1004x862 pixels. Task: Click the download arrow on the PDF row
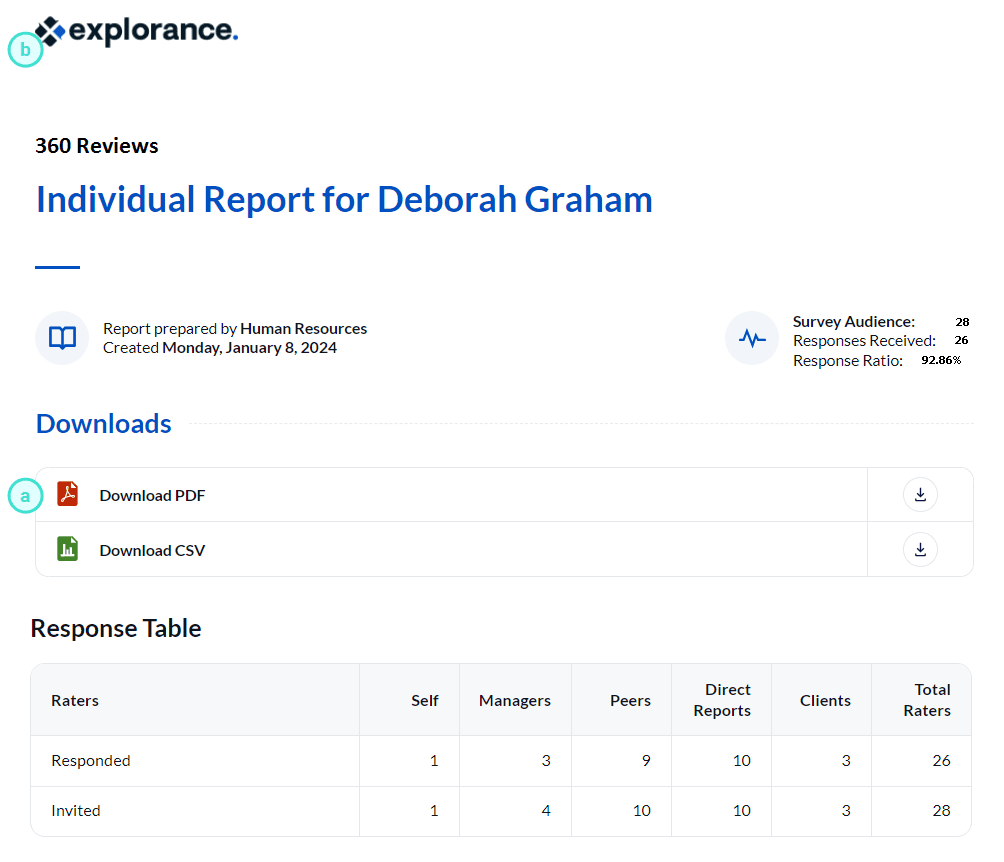pyautogui.click(x=919, y=494)
